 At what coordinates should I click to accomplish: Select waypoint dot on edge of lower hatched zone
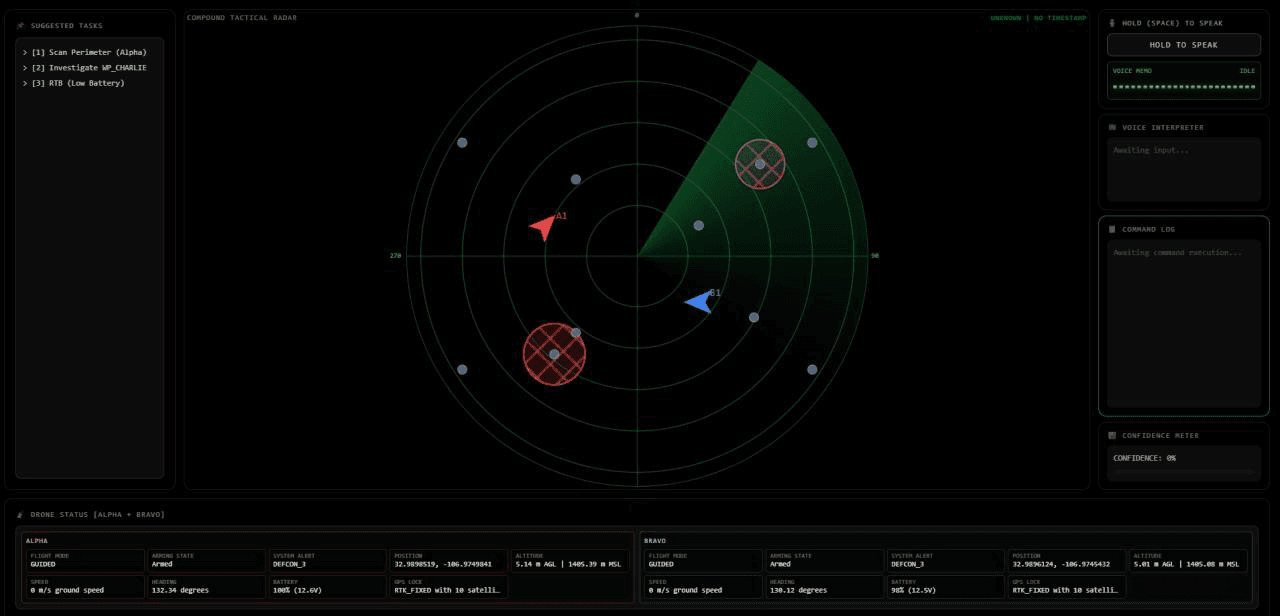[575, 332]
